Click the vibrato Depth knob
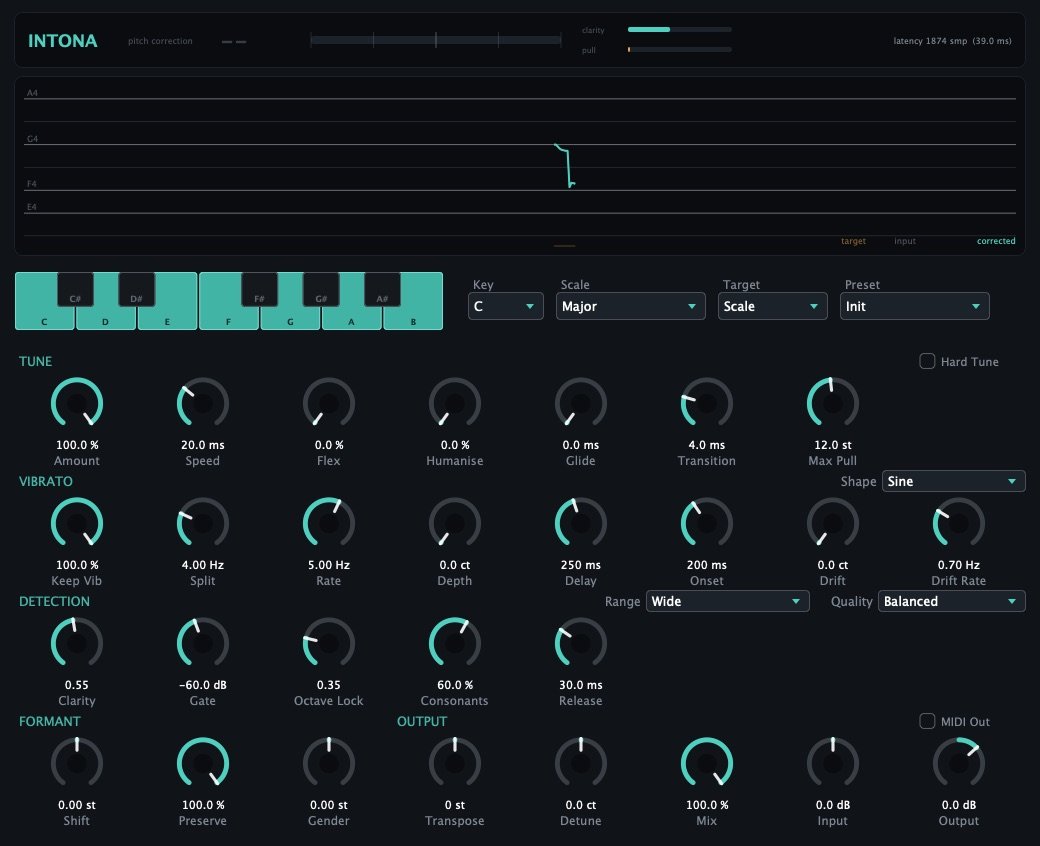 pyautogui.click(x=454, y=522)
